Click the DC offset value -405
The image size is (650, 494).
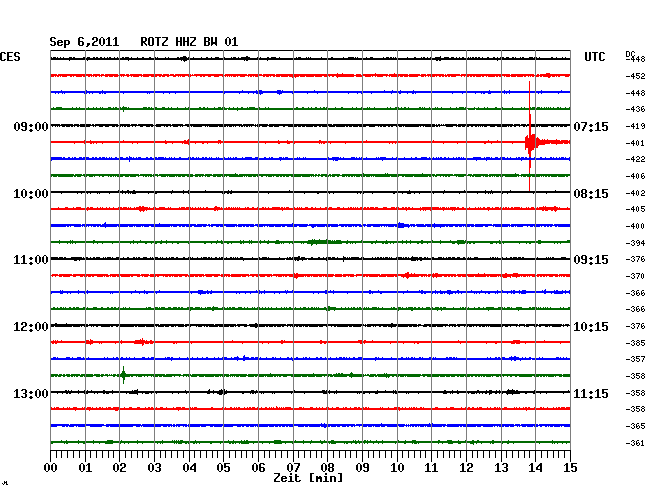[x=635, y=209]
